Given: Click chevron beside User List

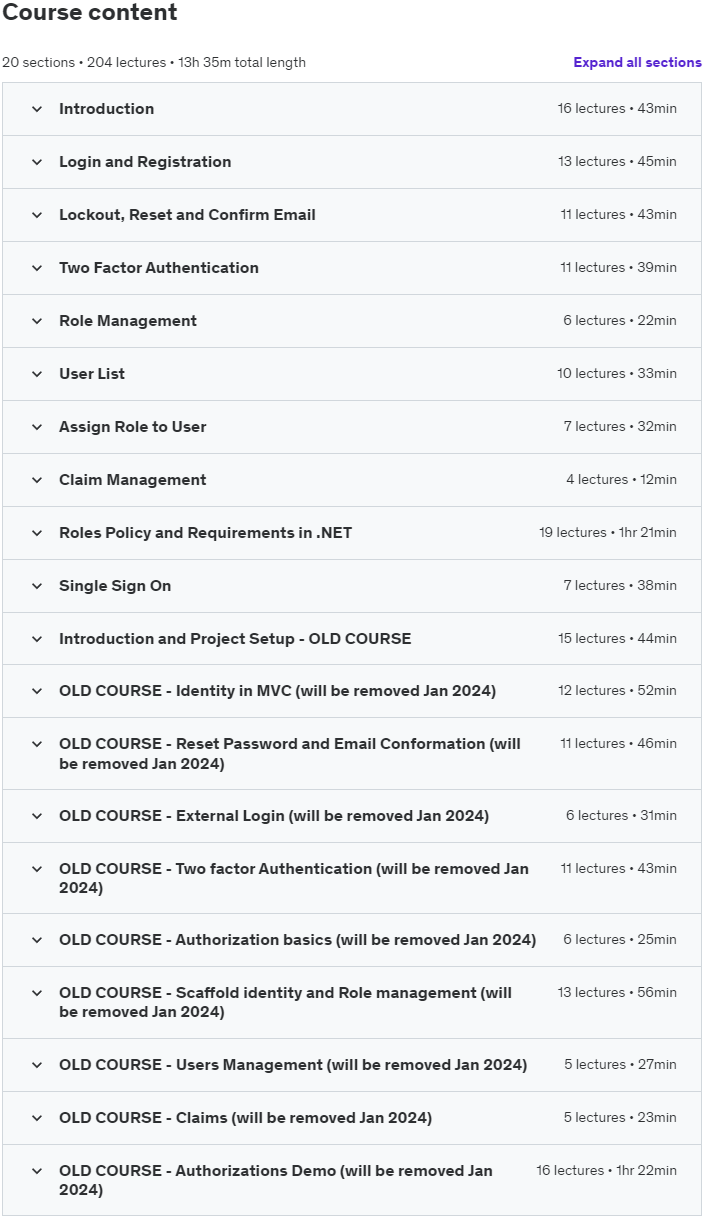Looking at the screenshot, I should pos(37,374).
